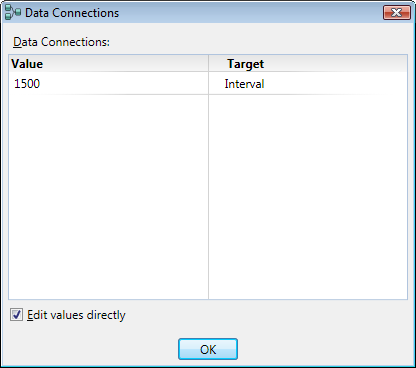Click blank header area right of Target
Viewport: 416px width, 368px height.
(335, 63)
